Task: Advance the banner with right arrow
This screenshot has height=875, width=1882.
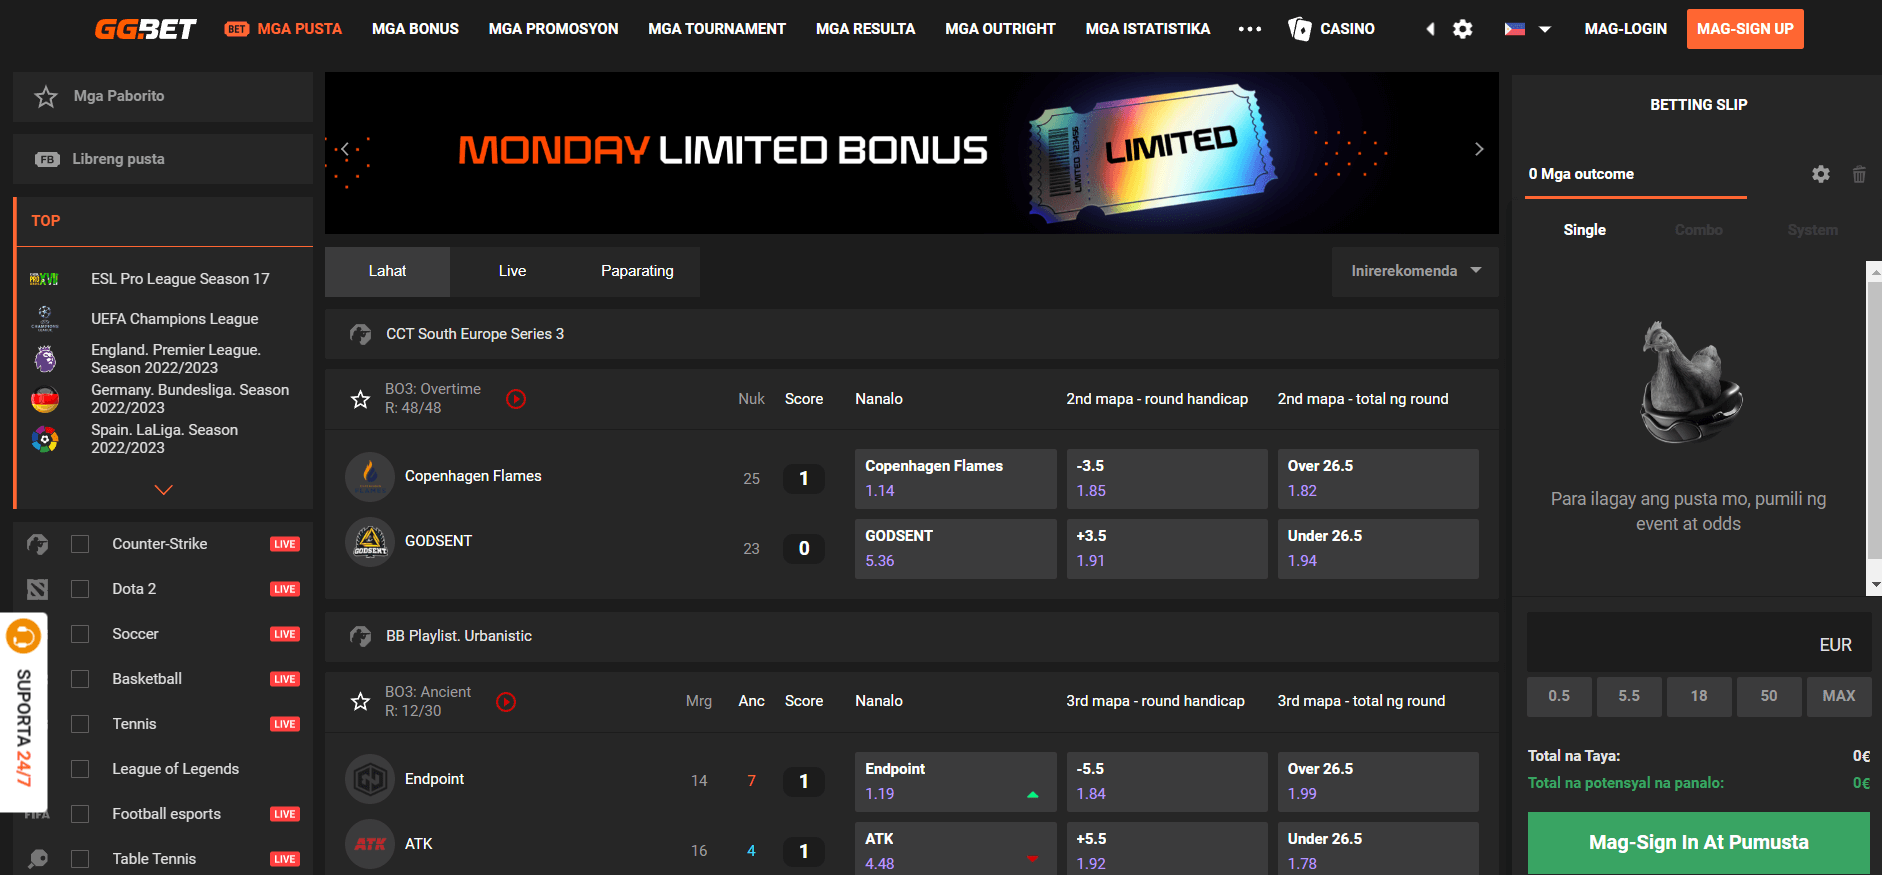Action: pyautogui.click(x=1479, y=149)
